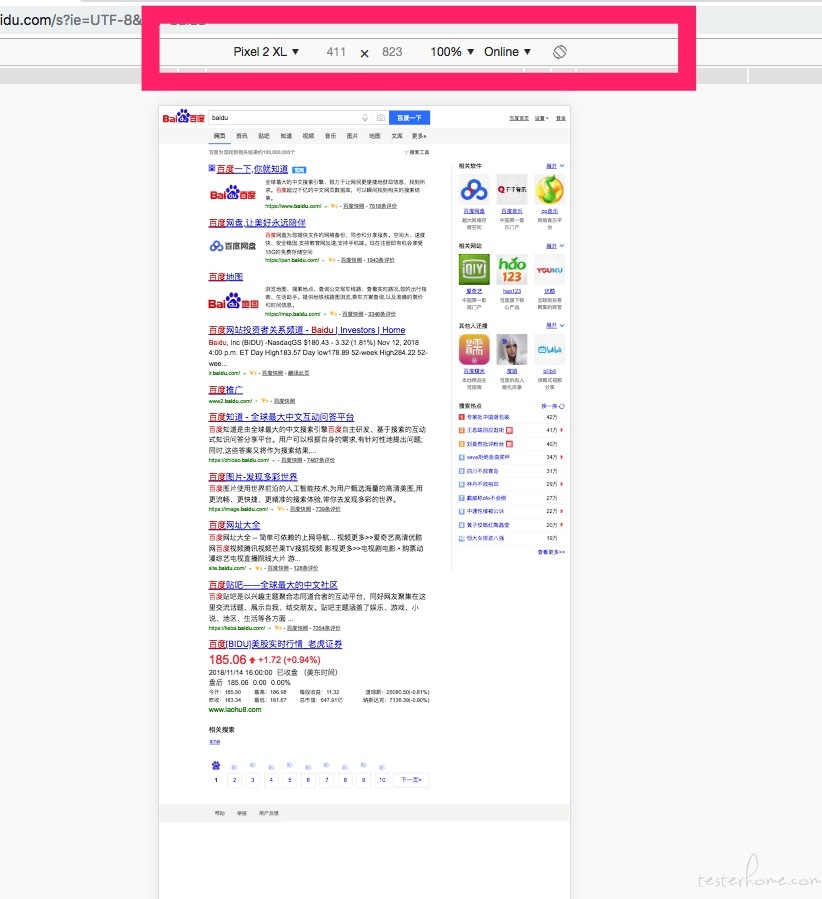Select the 资讯 tab

(x=242, y=136)
